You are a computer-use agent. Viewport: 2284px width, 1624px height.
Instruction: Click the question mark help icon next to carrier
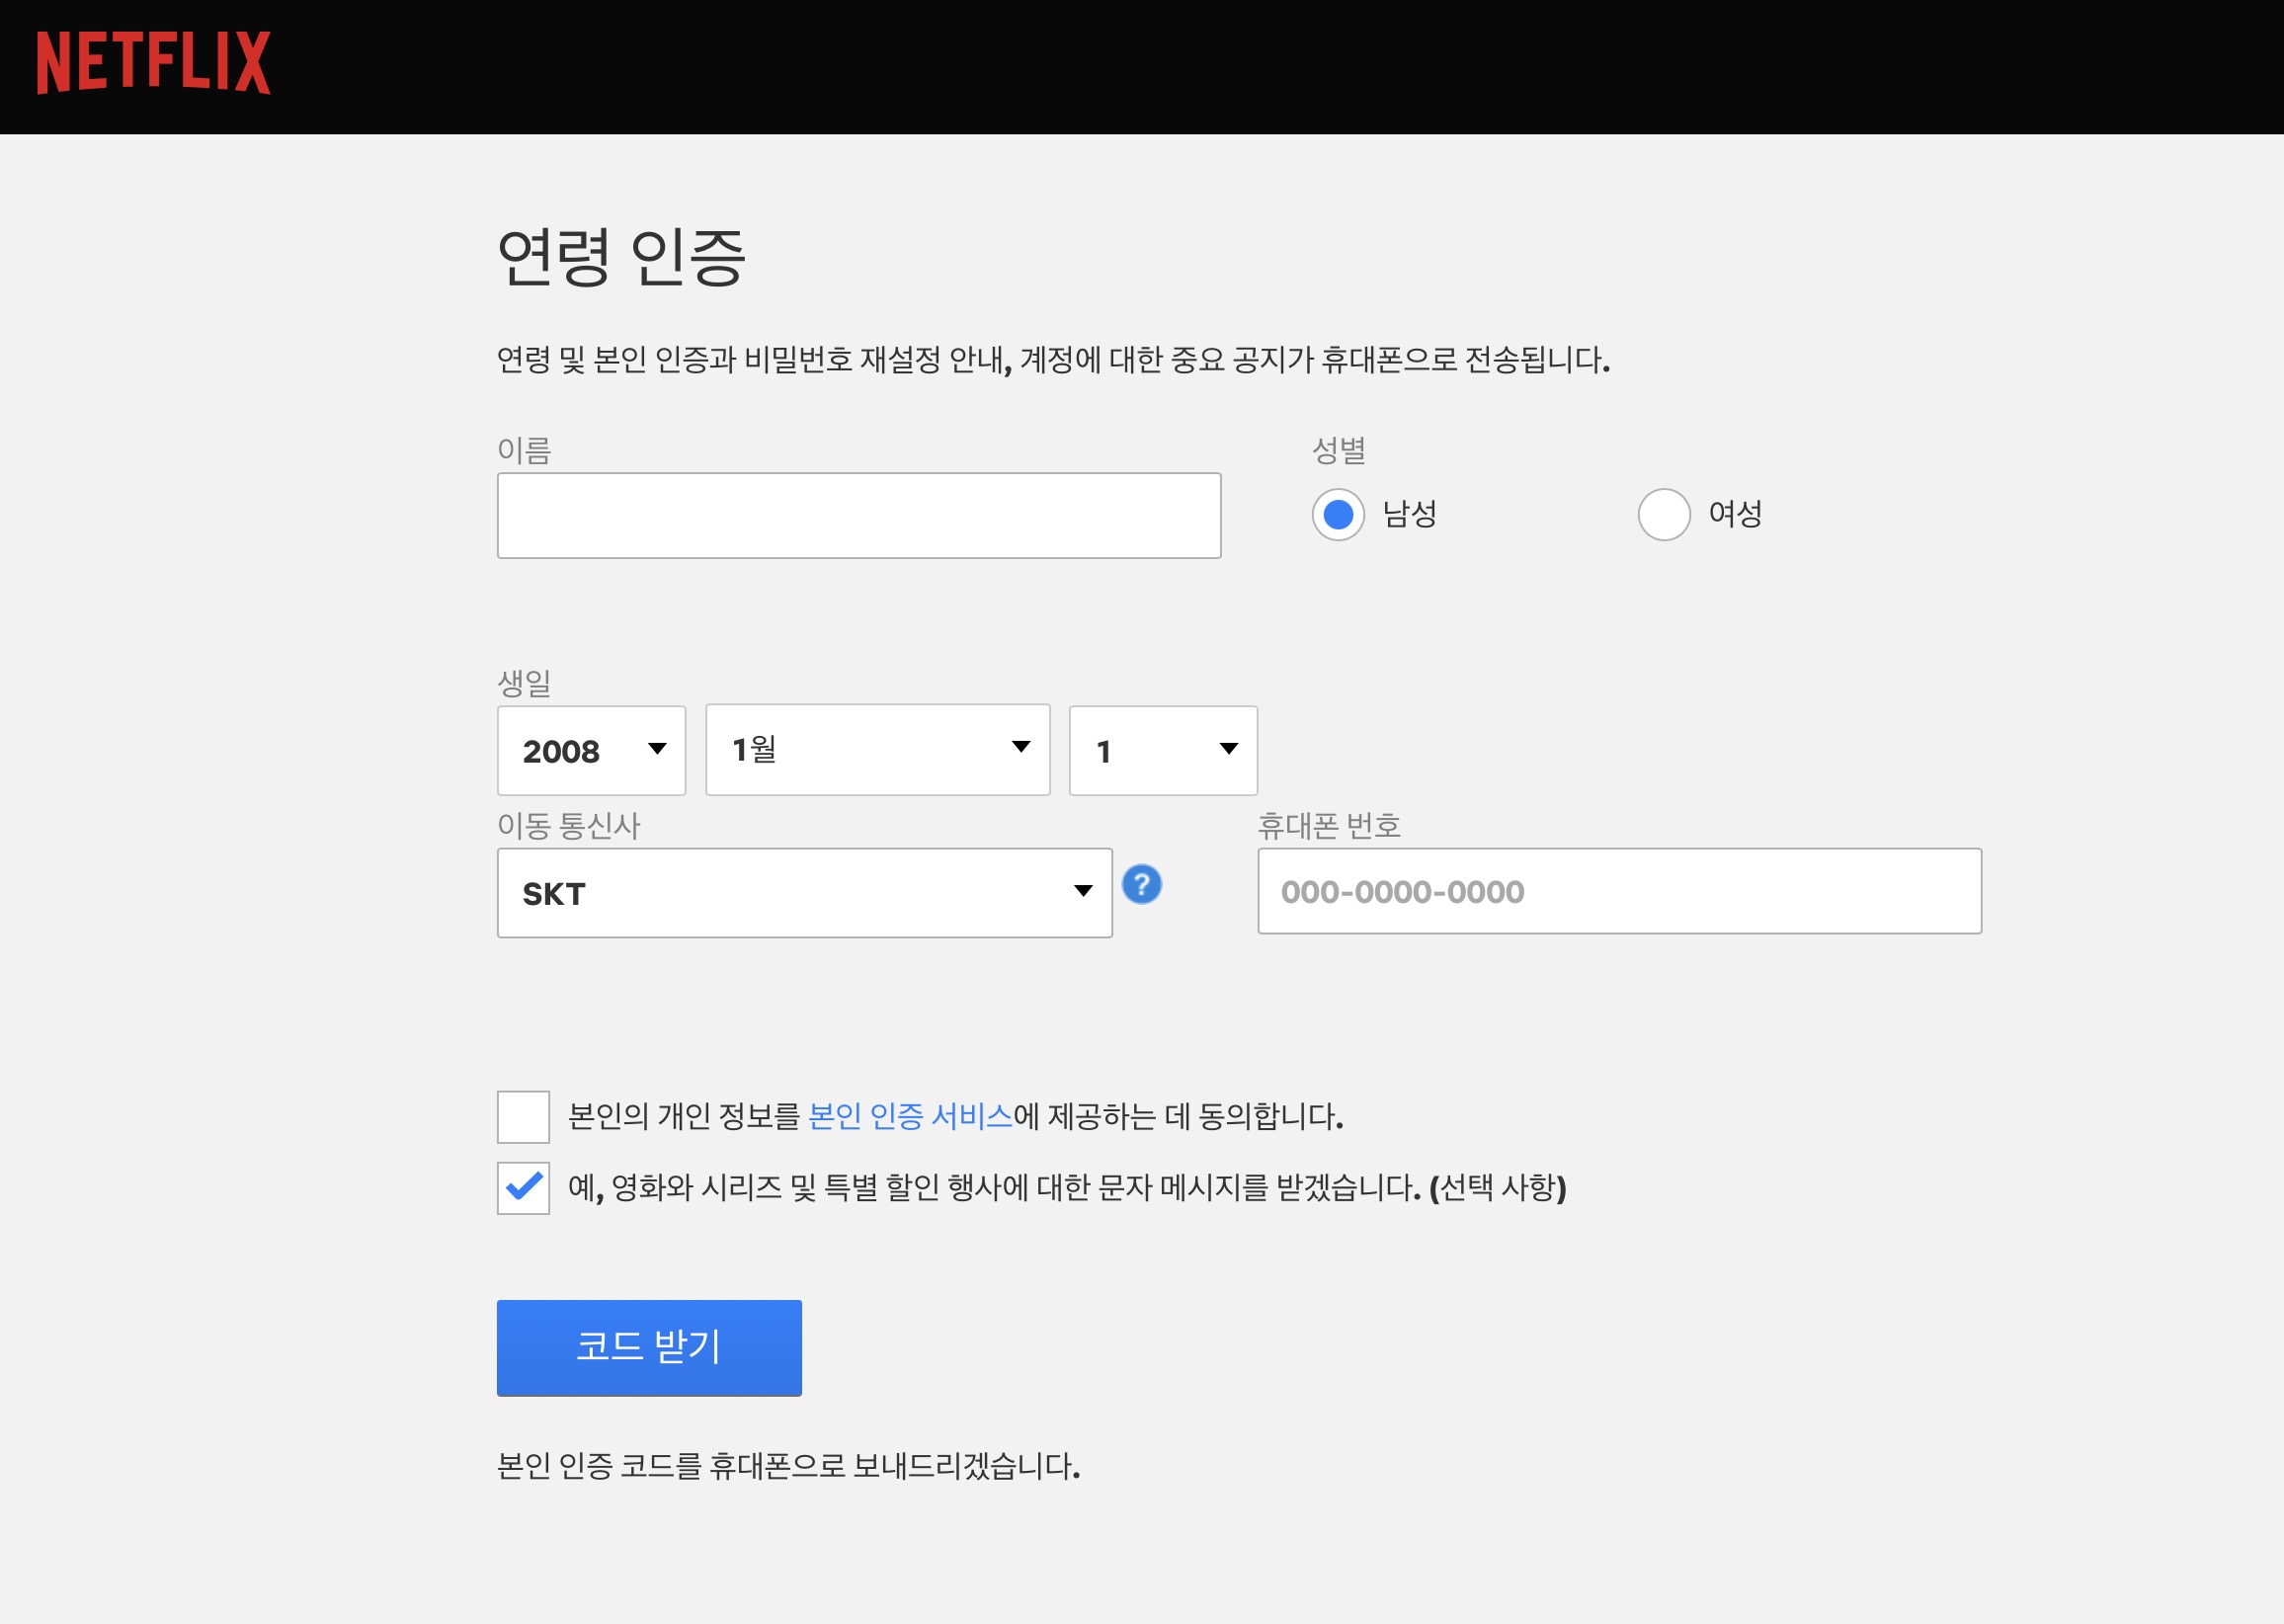1143,884
